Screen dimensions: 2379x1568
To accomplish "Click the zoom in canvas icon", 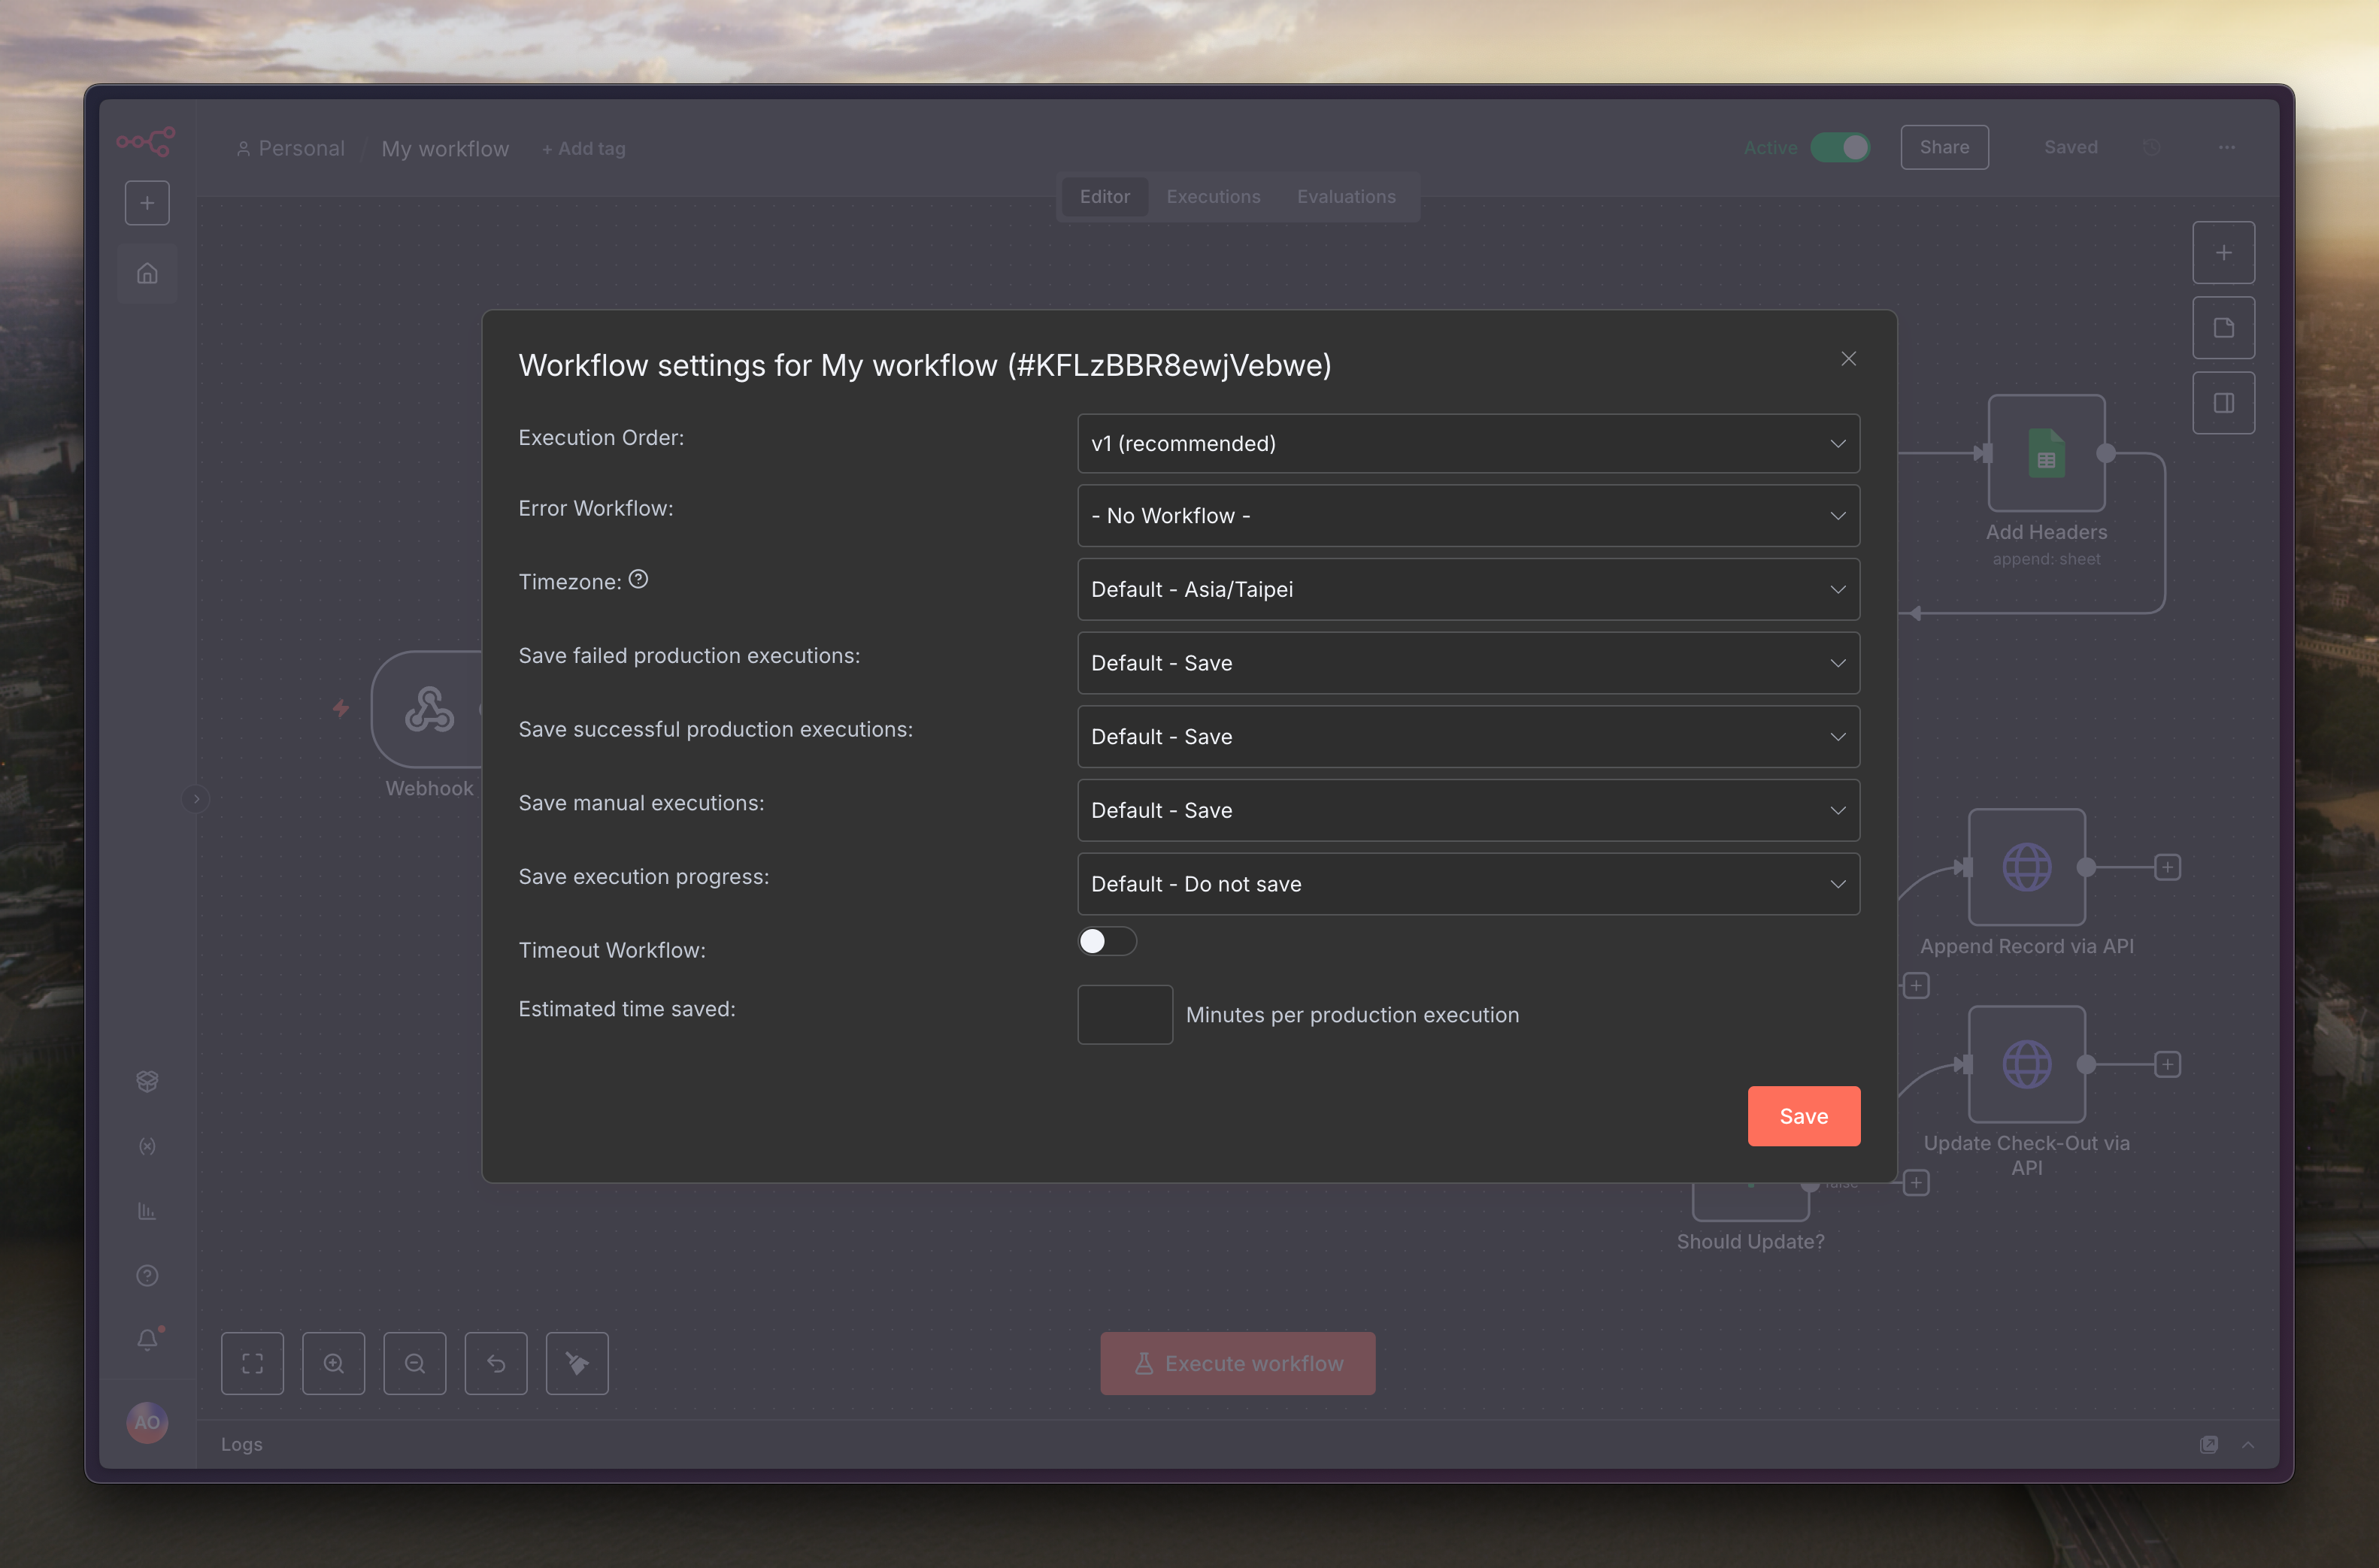I will [333, 1363].
